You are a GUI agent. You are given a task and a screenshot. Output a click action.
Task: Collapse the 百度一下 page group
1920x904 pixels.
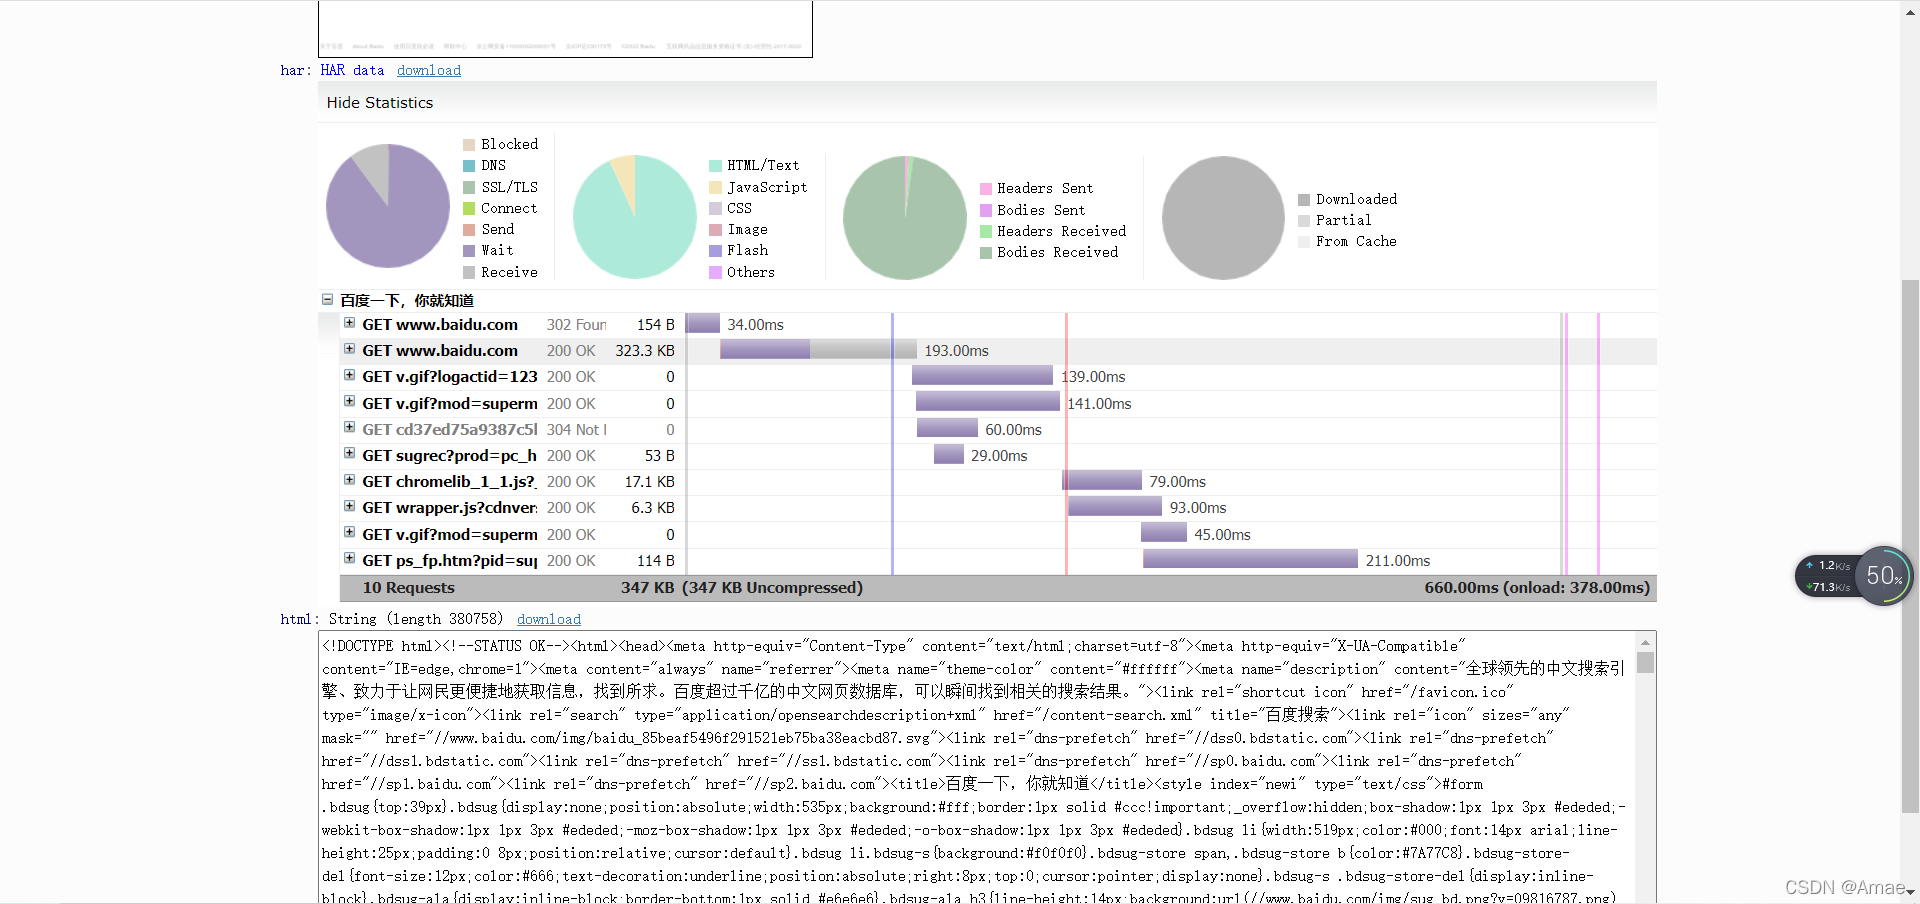[x=327, y=299]
